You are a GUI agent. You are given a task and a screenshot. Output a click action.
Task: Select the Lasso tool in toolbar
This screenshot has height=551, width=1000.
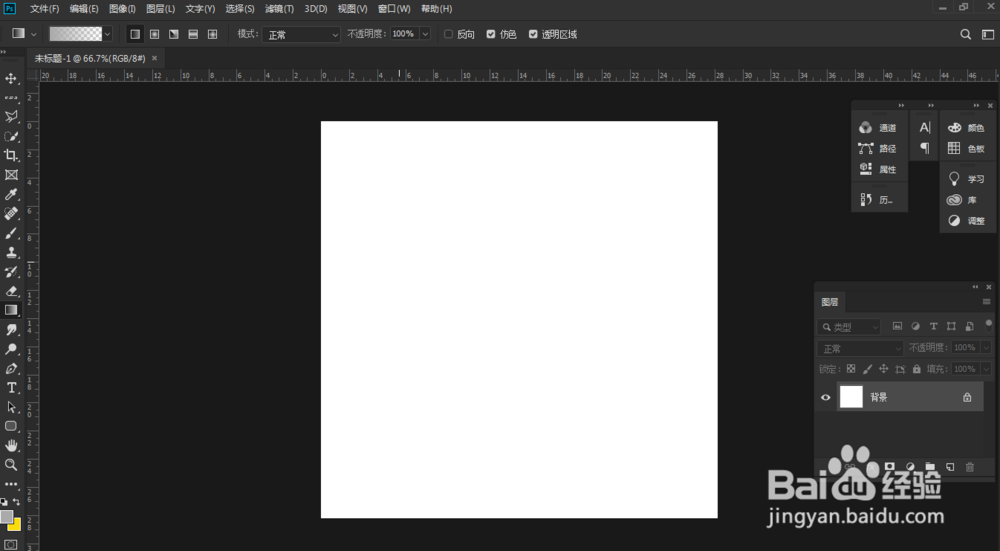11,117
